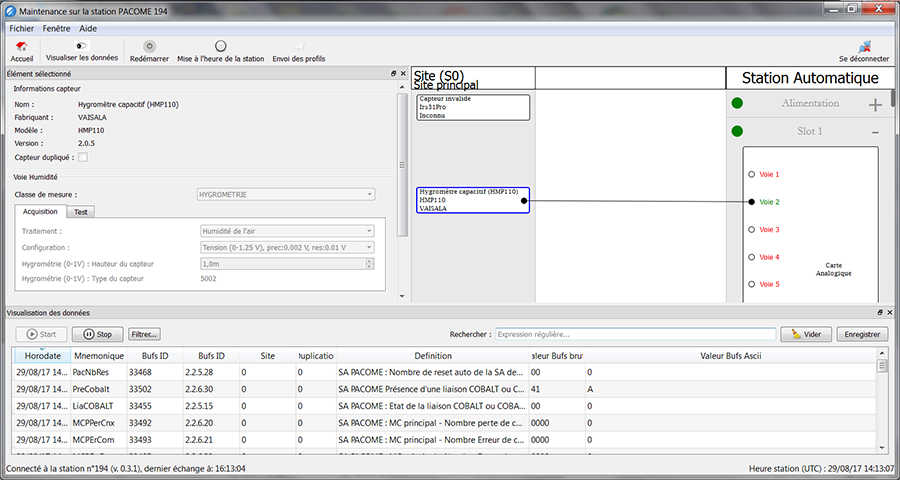This screenshot has width=900, height=480.
Task: Click the Redémarrer restart icon
Action: click(x=149, y=46)
